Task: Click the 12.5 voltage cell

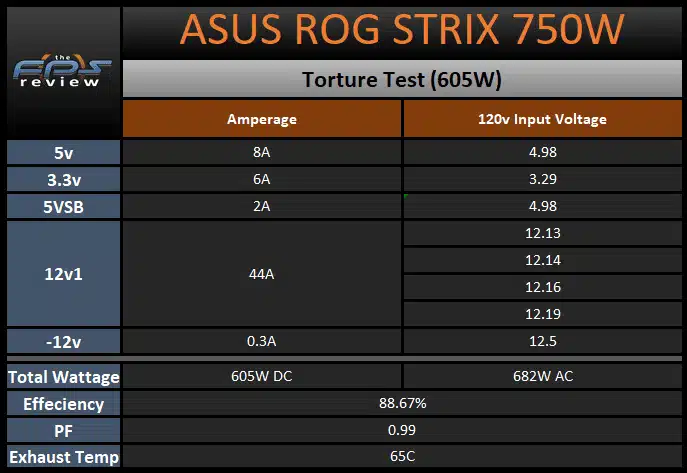Action: pyautogui.click(x=542, y=341)
